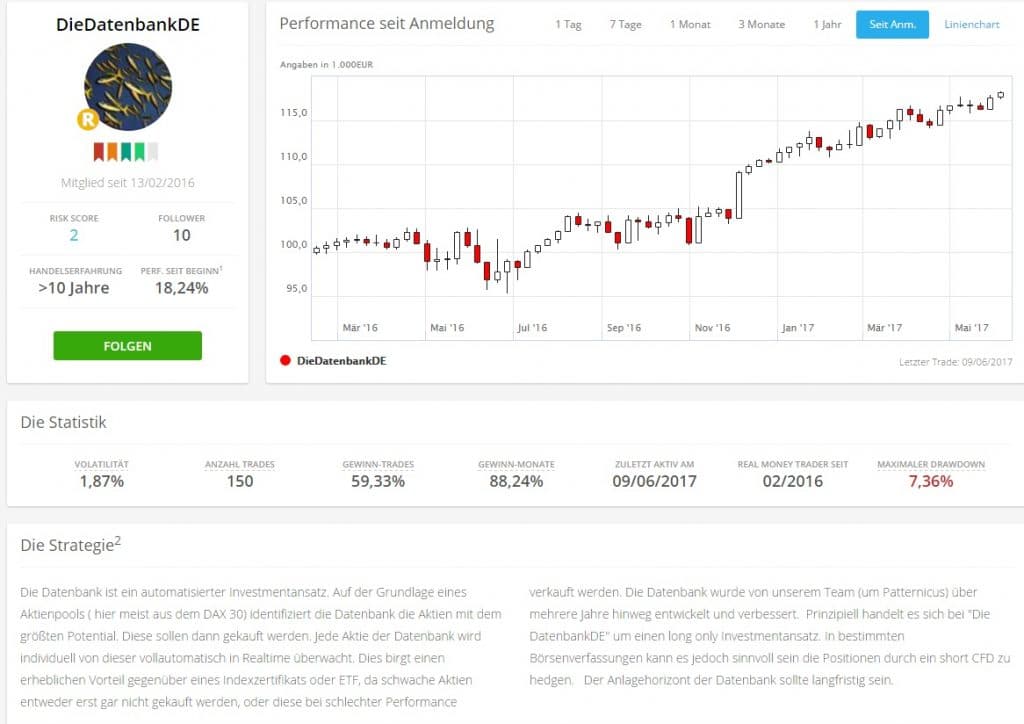Click the Risk Score value 2

pos(74,235)
